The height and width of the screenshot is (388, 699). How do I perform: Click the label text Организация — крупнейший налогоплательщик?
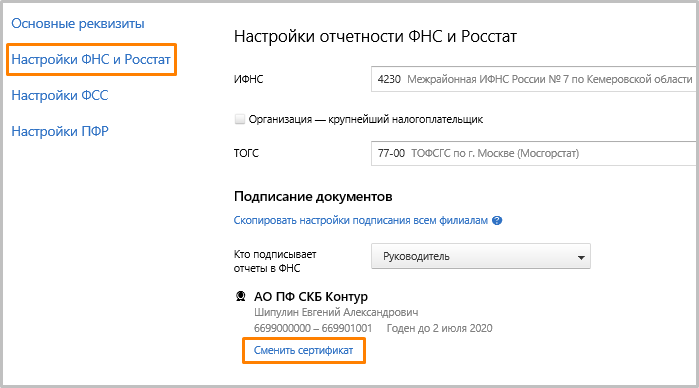[366, 120]
